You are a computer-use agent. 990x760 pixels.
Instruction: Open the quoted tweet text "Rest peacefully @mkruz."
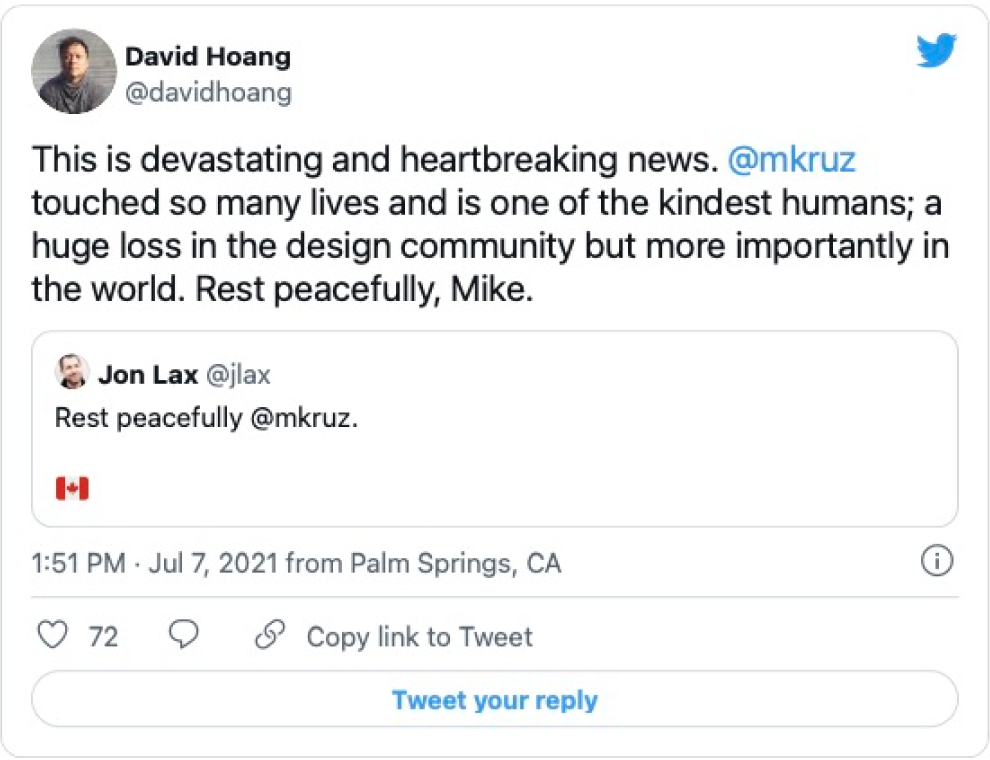[206, 417]
